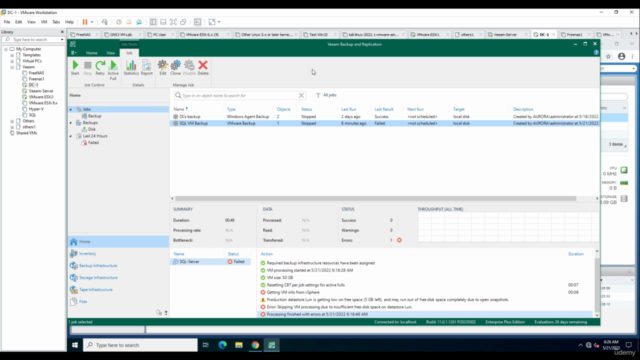Click the VMware suspend/pause icon

(85, 22)
